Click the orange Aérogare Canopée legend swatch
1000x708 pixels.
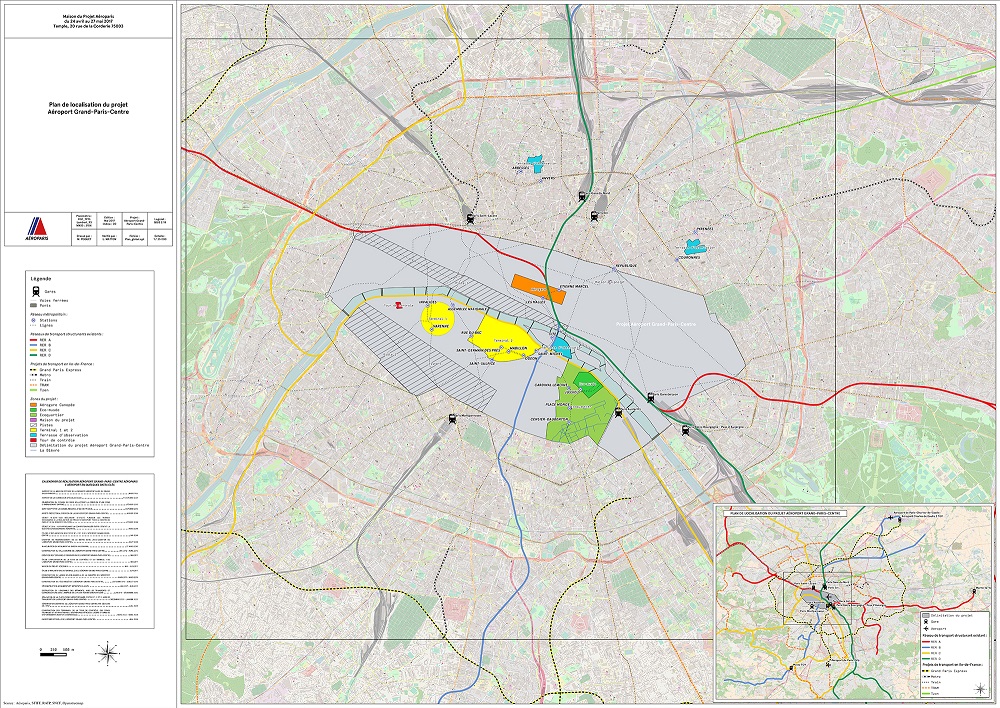pyautogui.click(x=34, y=404)
